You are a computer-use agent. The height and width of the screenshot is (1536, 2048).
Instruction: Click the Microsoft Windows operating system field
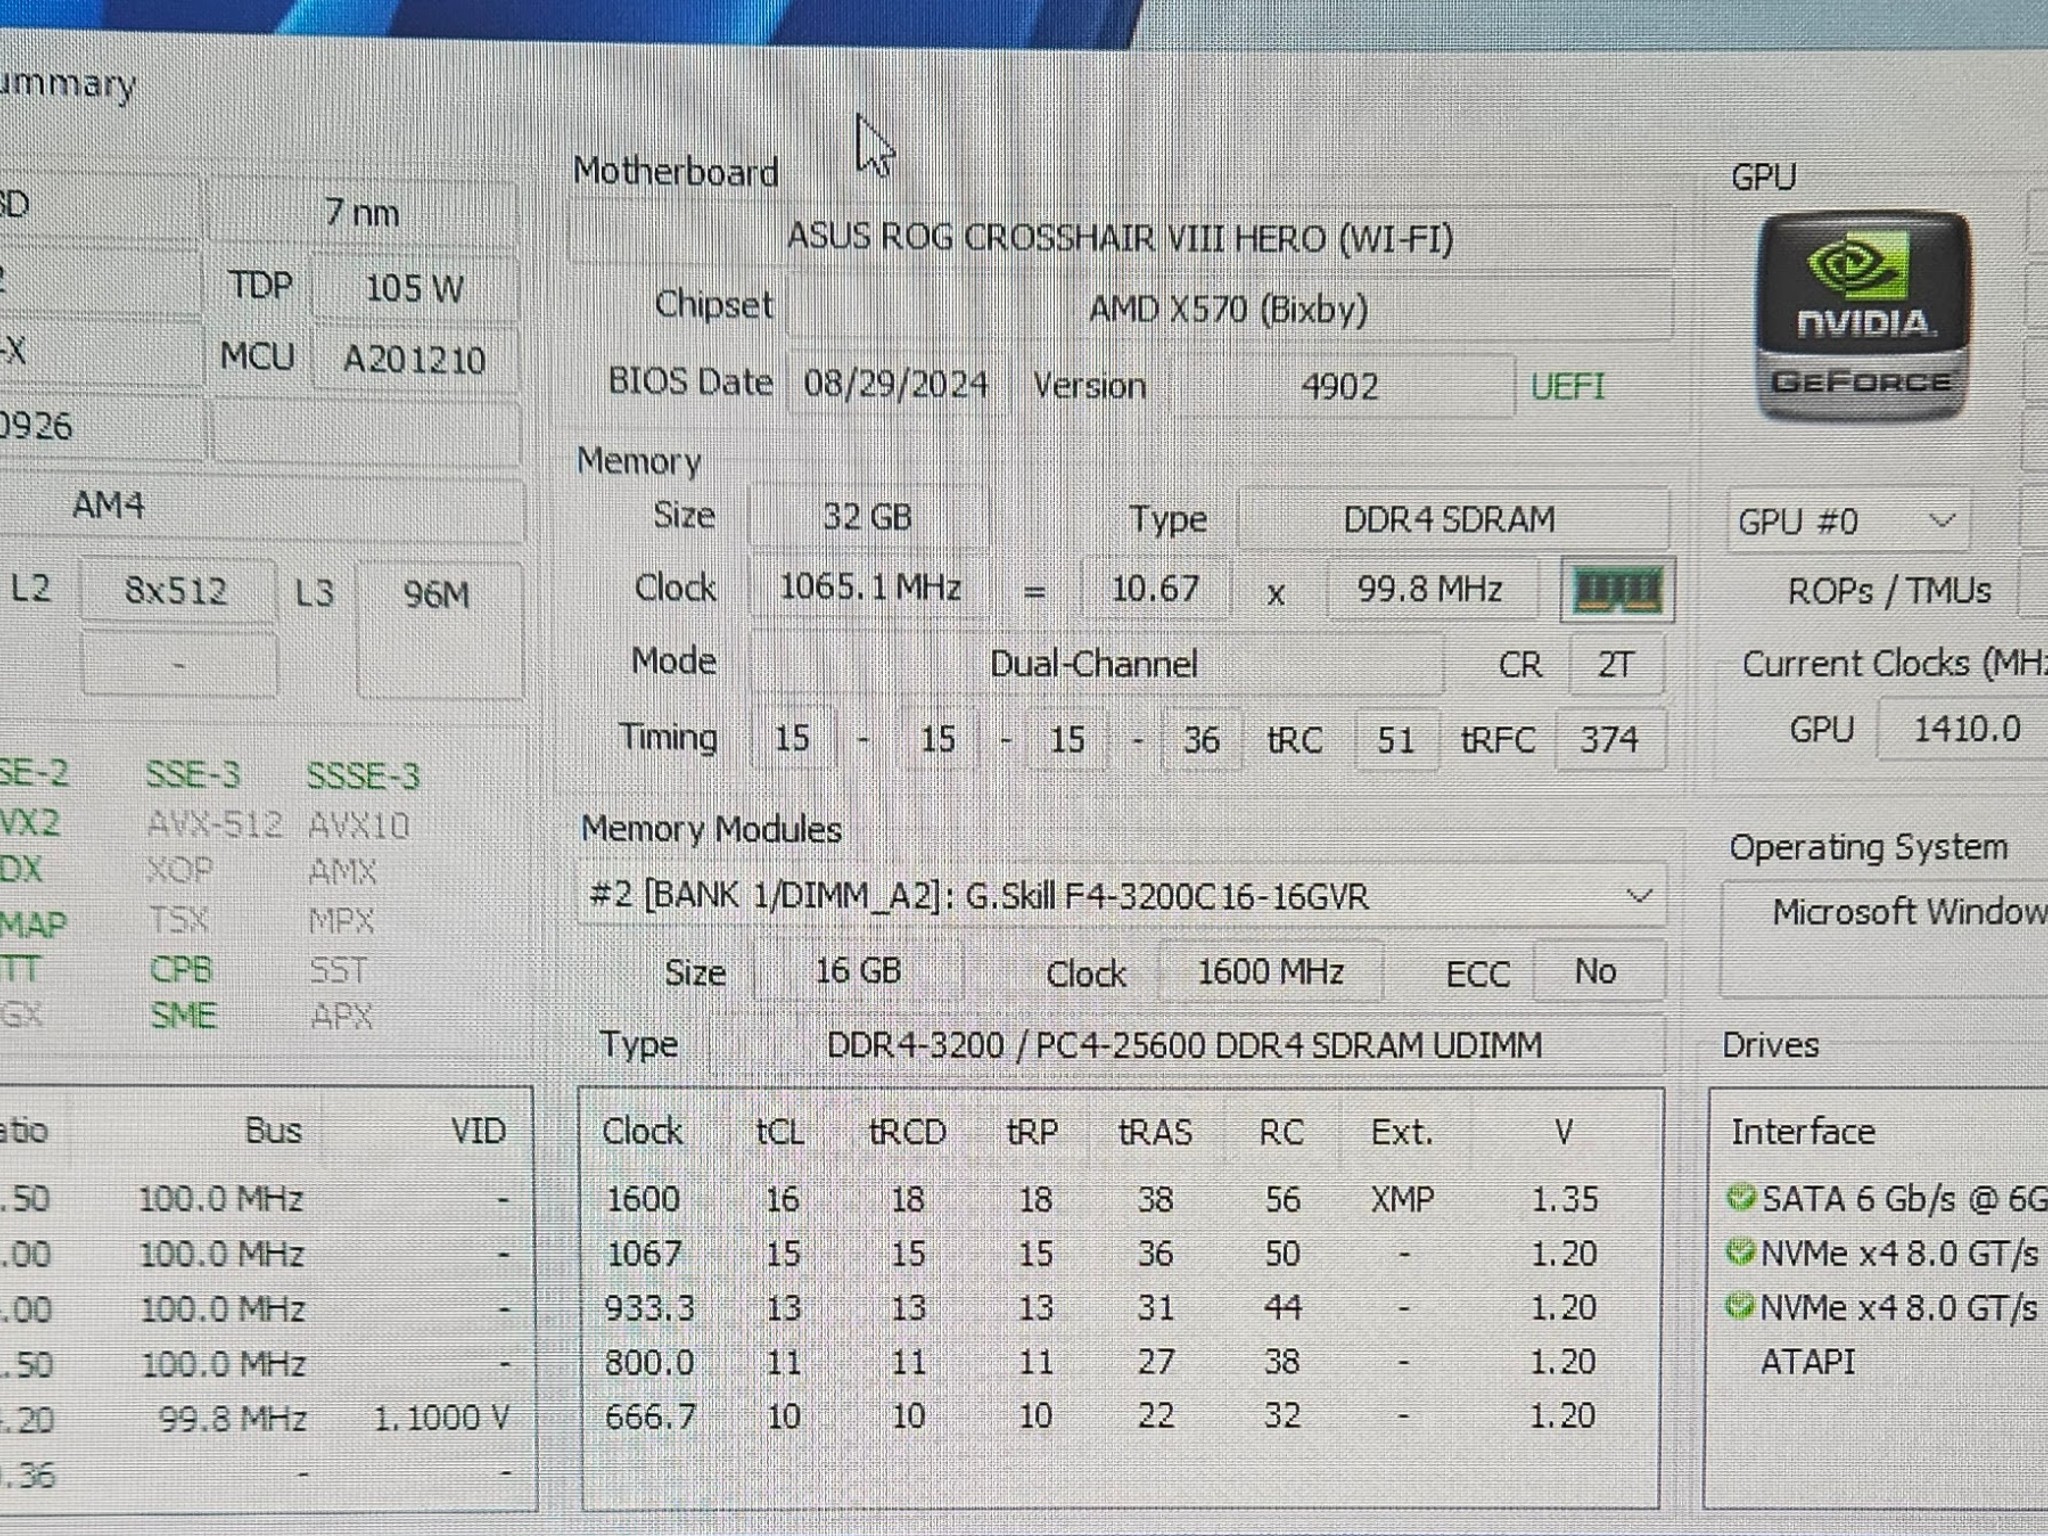[x=1885, y=938]
